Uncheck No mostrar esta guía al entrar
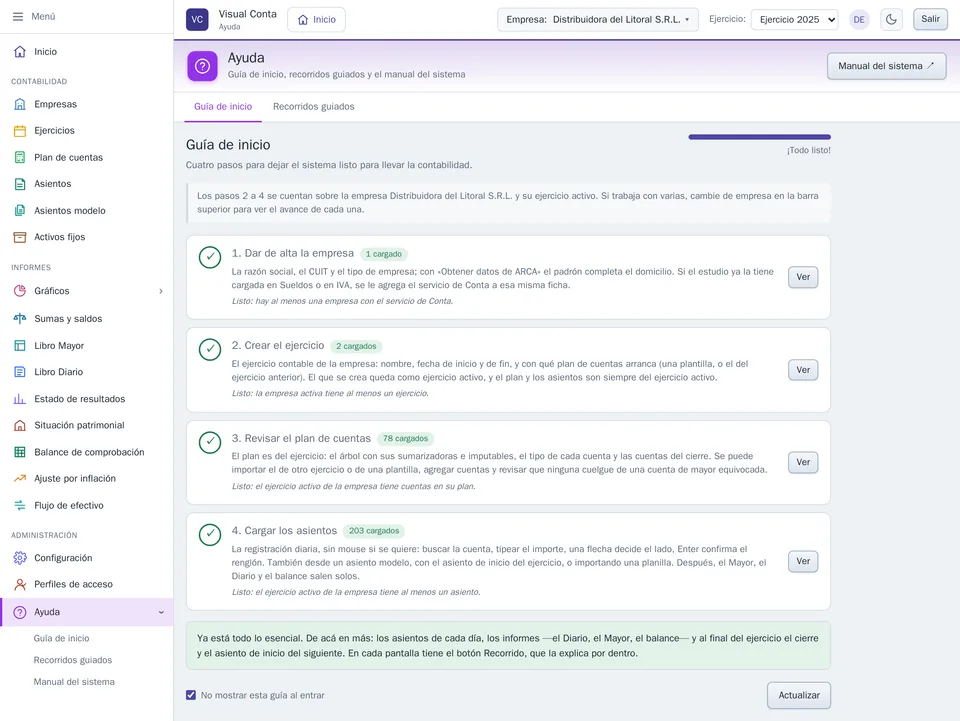The width and height of the screenshot is (960, 721). (x=191, y=695)
